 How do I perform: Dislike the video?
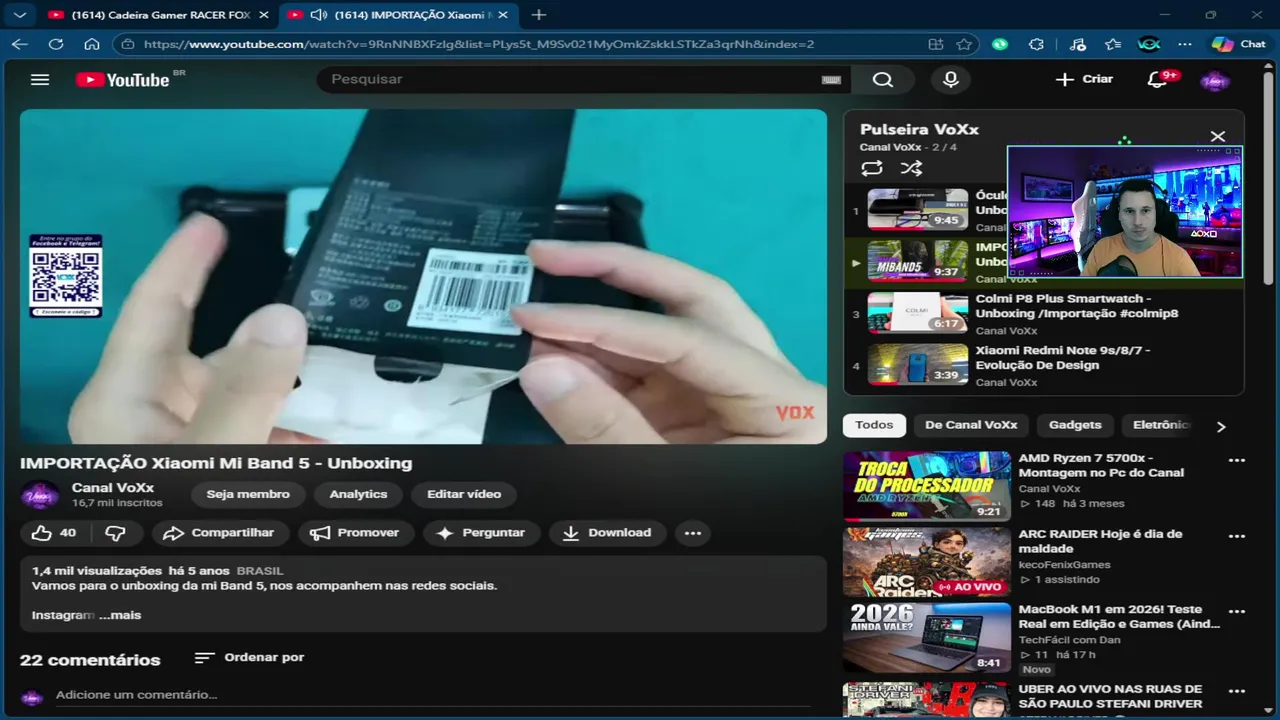116,533
